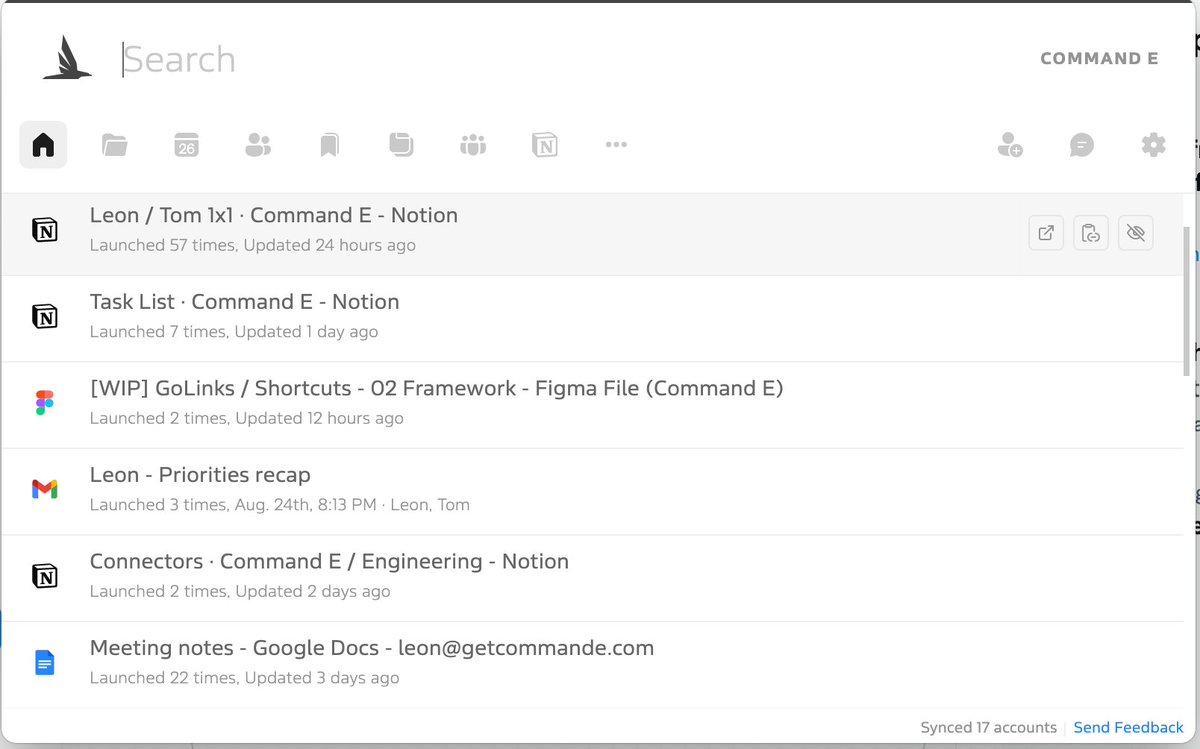
Task: Open settings via the gear icon
Action: [1153, 145]
